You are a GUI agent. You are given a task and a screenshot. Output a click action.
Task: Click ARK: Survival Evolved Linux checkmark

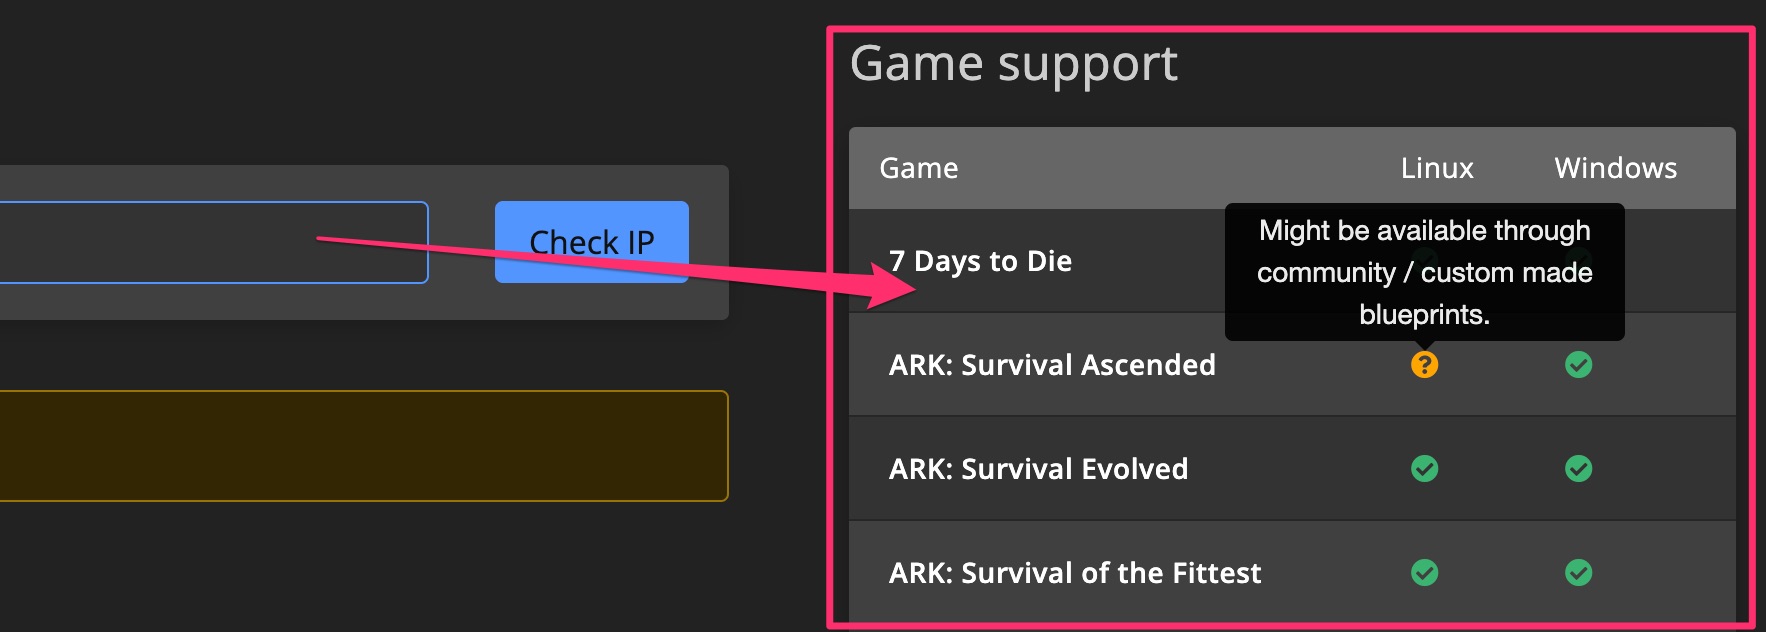[1424, 469]
